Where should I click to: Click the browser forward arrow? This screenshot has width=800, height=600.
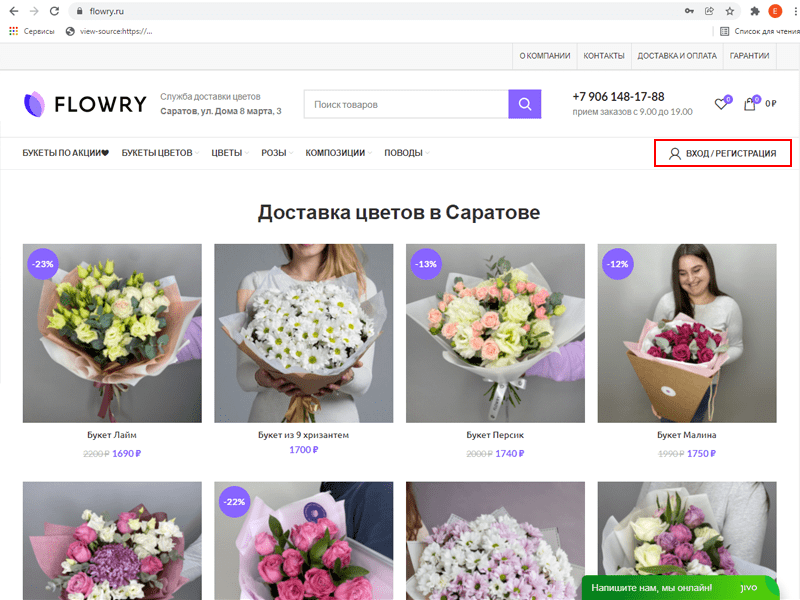point(34,11)
